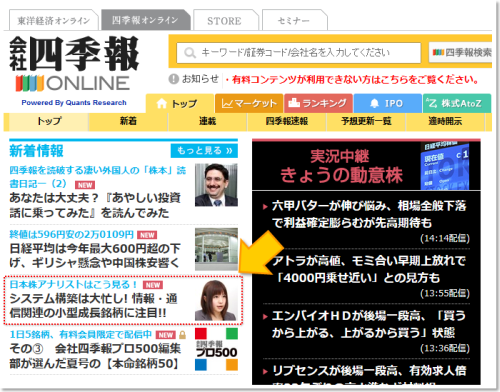500x392 pixels.
Task: Open the セミナー tab
Action: [x=294, y=21]
